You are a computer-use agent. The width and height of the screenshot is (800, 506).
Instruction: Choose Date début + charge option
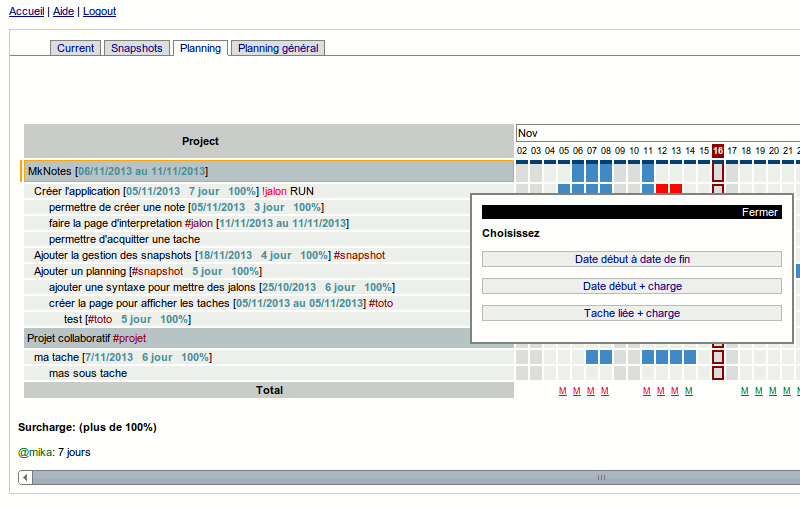click(x=632, y=286)
